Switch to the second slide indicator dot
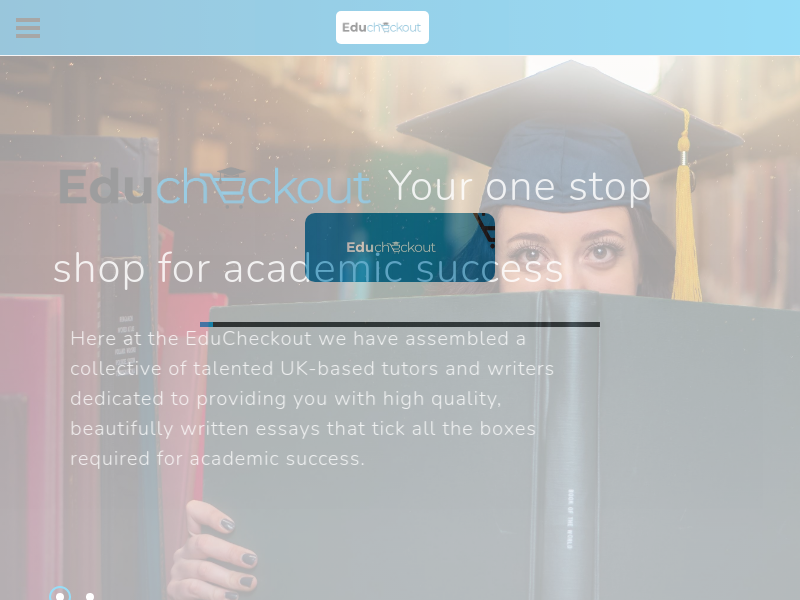 (x=90, y=596)
